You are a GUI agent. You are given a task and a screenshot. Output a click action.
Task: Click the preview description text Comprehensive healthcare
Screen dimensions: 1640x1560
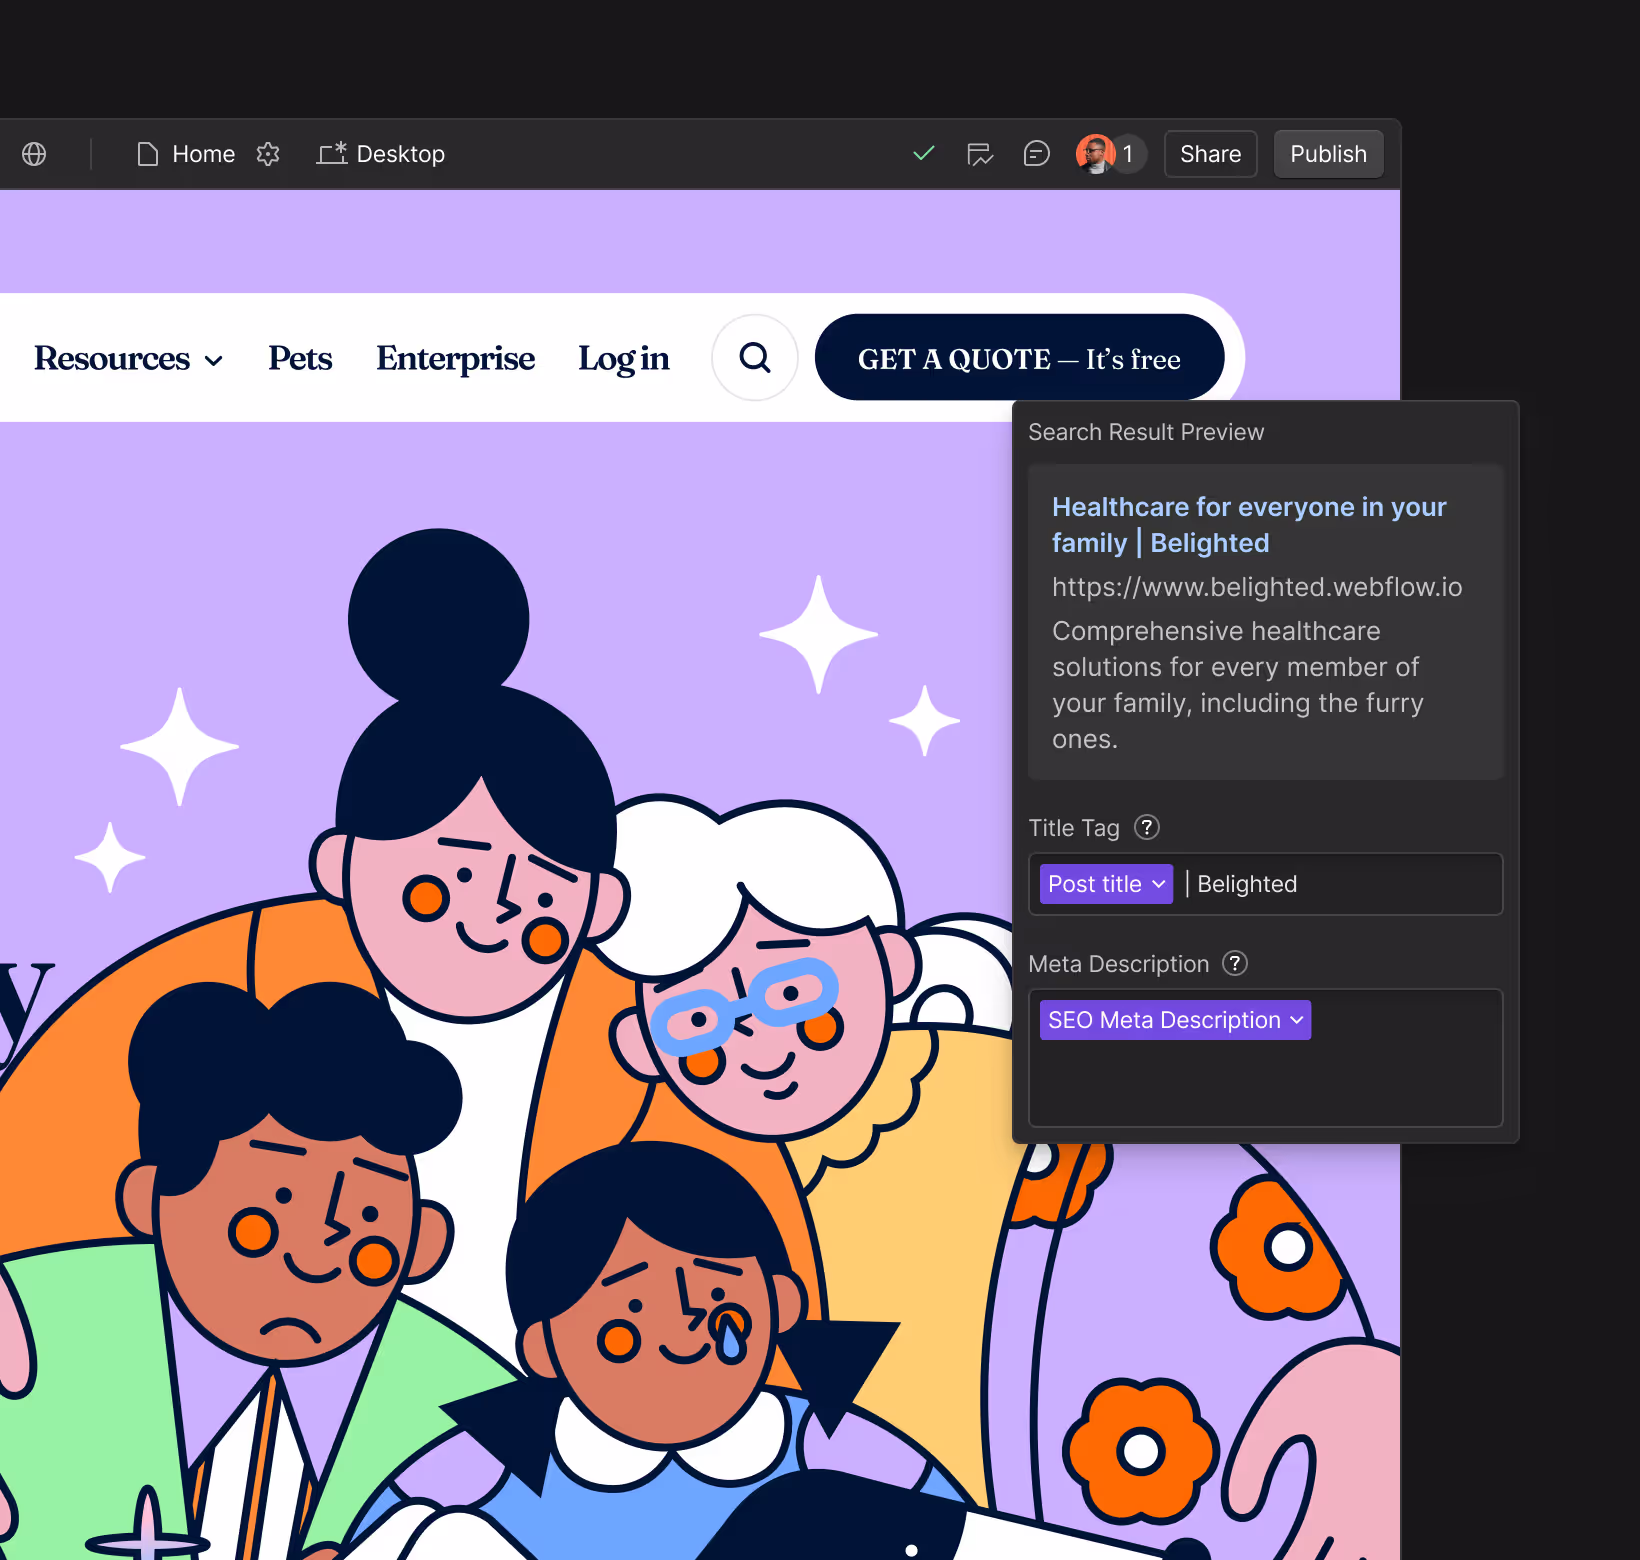[x=1238, y=685]
